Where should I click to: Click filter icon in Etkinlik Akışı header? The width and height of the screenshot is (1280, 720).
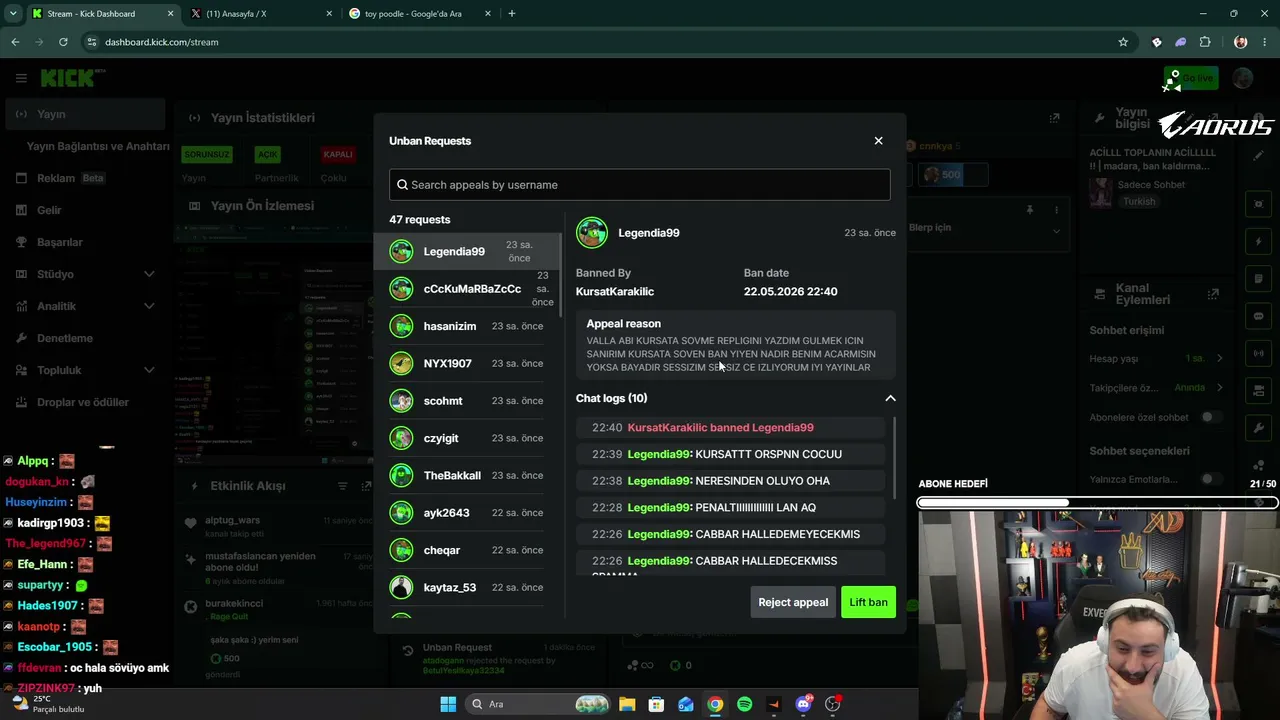point(342,486)
